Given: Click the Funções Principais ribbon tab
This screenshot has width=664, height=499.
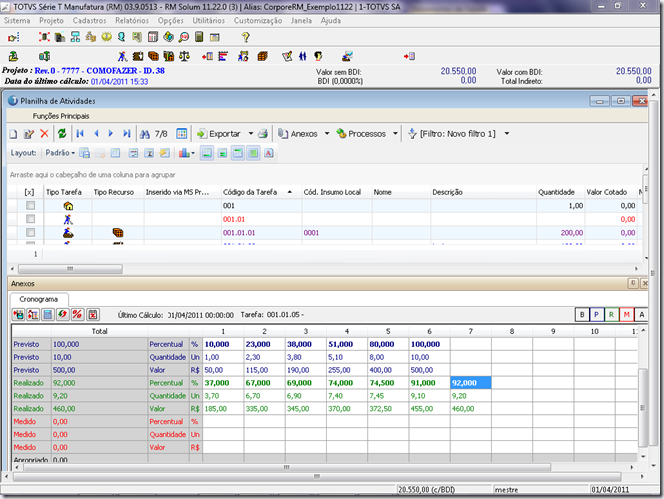Looking at the screenshot, I should pyautogui.click(x=61, y=116).
